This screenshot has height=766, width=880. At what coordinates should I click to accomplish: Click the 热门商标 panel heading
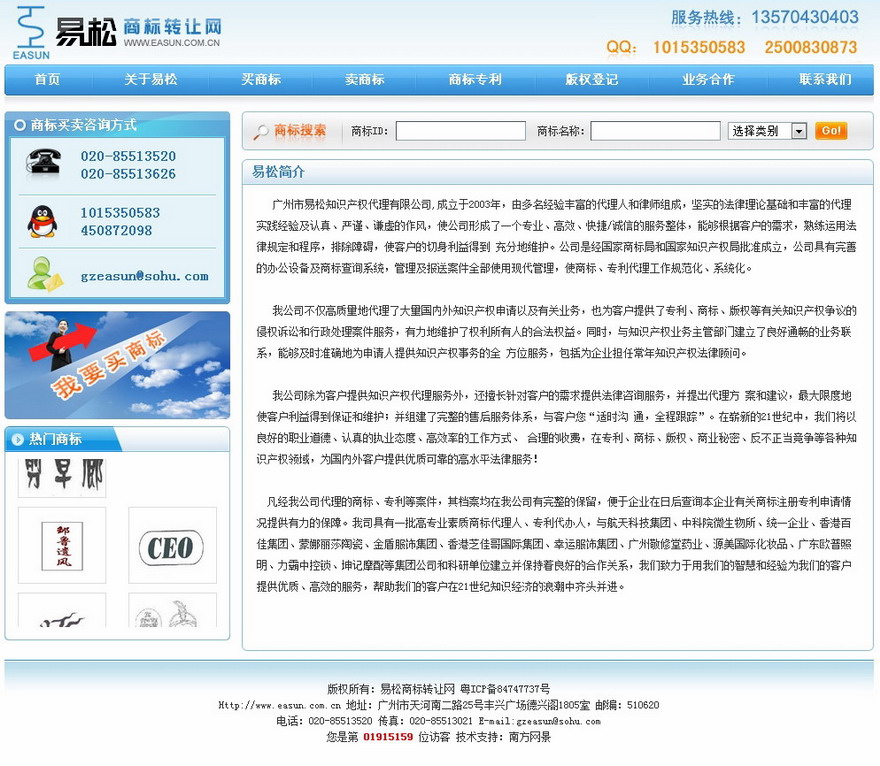[56, 439]
